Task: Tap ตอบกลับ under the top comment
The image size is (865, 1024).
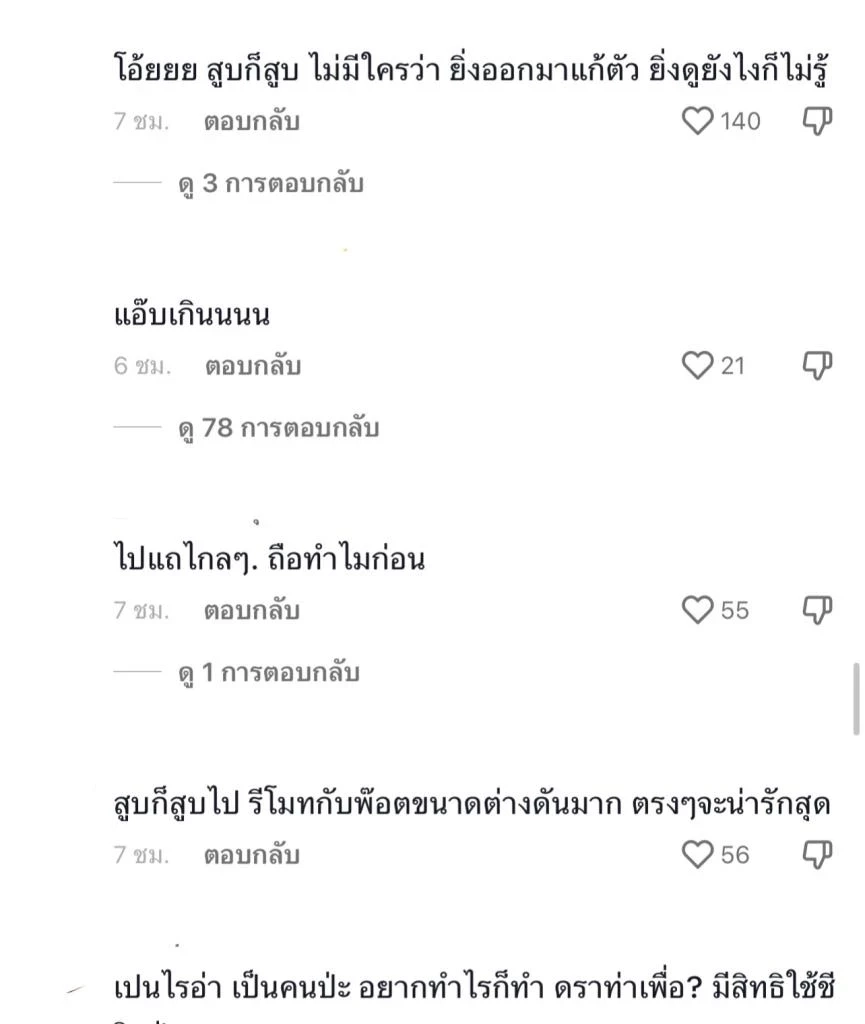Action: [249, 122]
